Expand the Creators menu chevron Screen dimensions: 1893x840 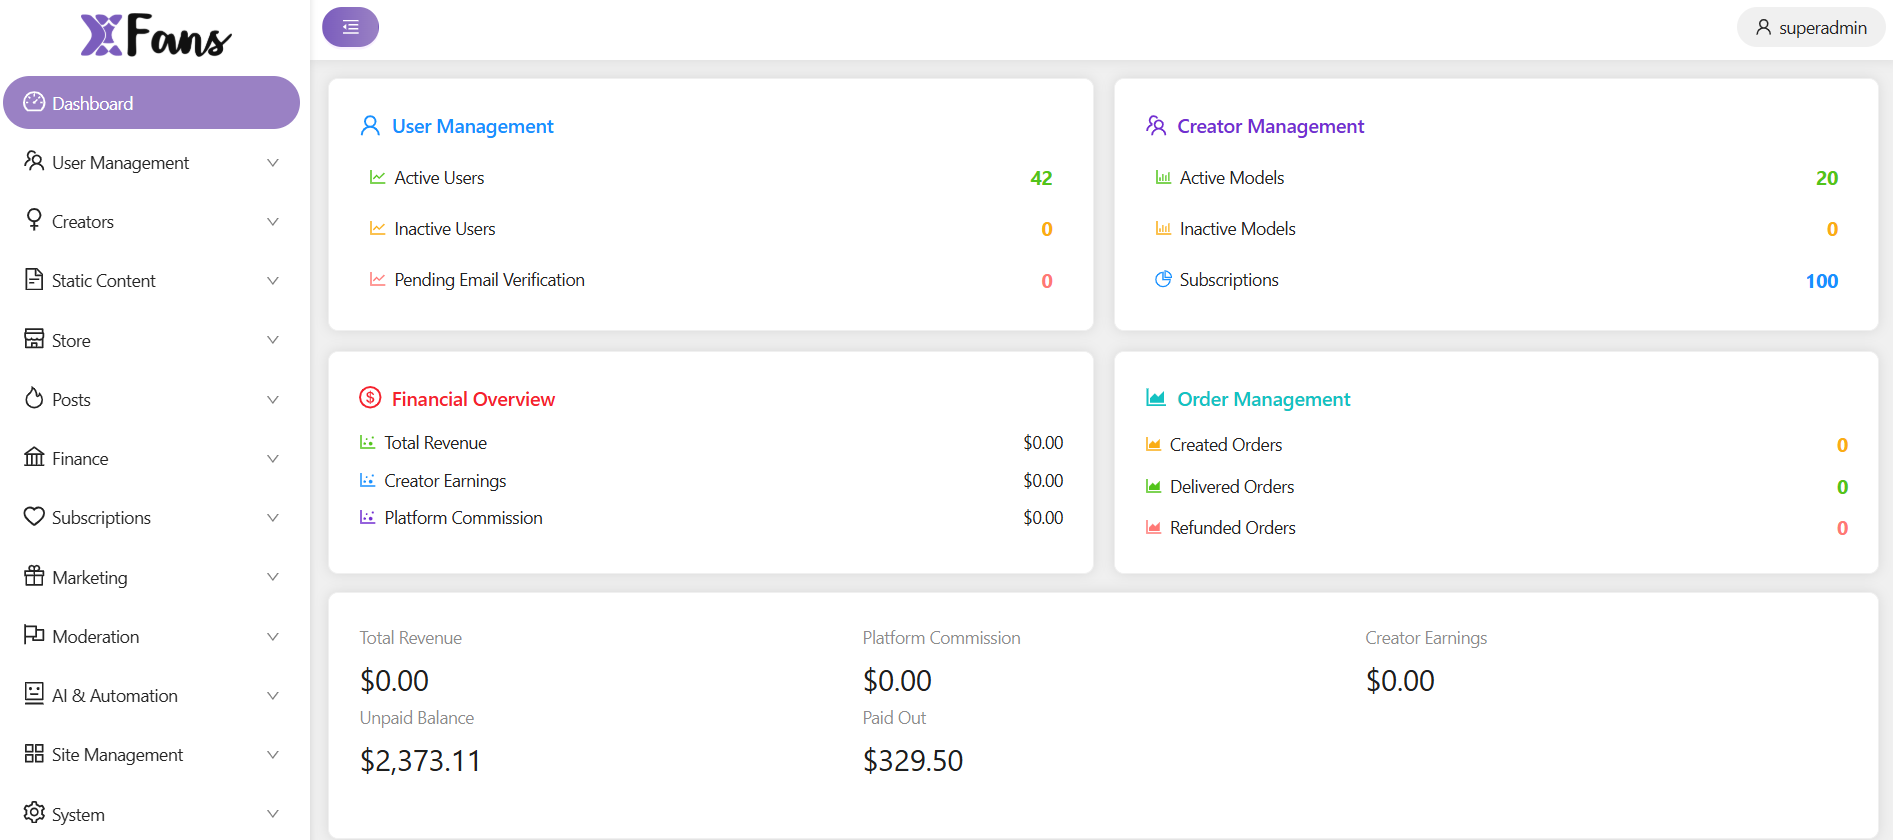[272, 221]
